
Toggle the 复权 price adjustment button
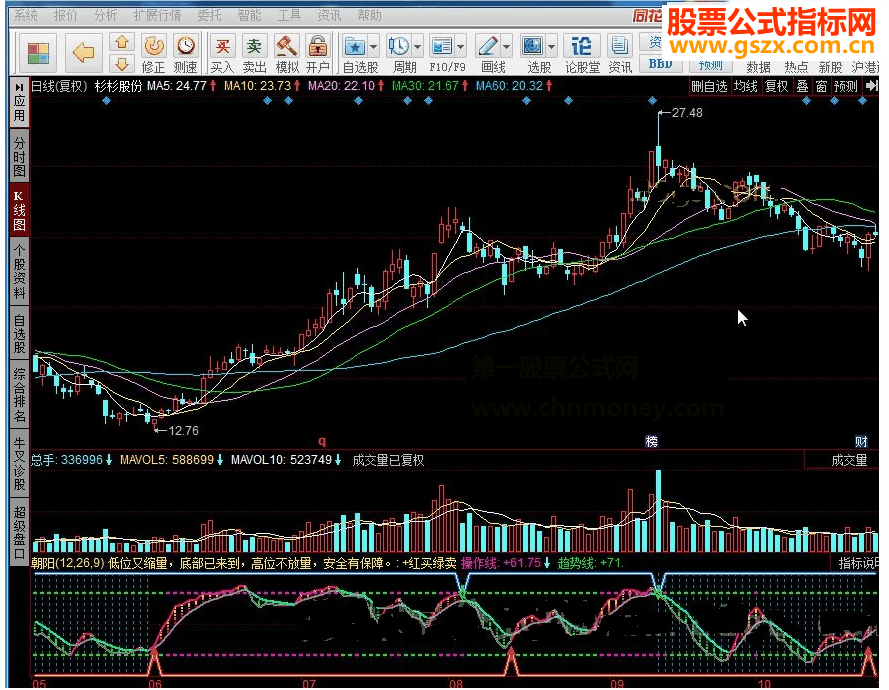(x=776, y=87)
